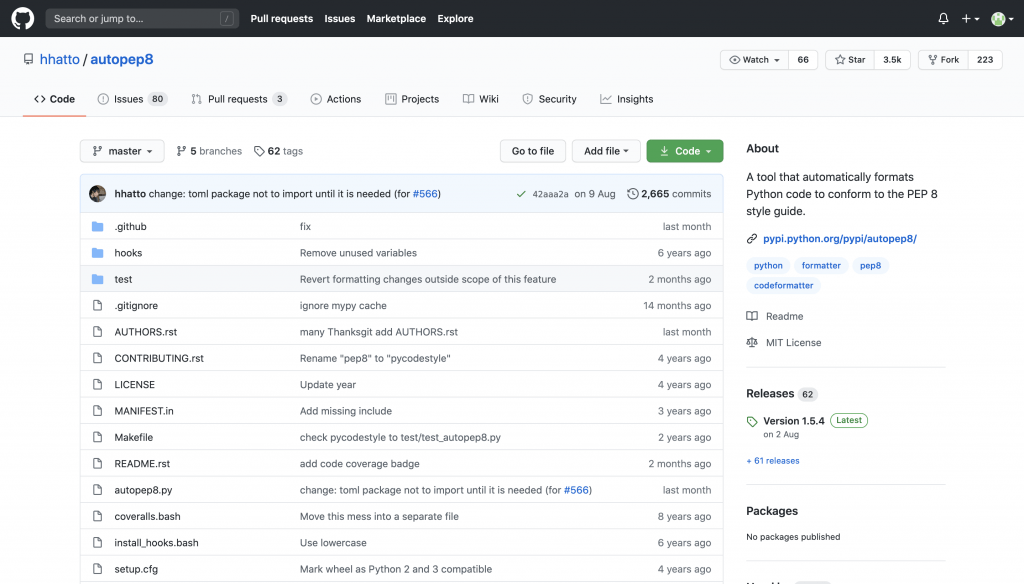This screenshot has width=1024, height=584.
Task: Open commit hash 42aaa2a
Action: click(x=550, y=194)
